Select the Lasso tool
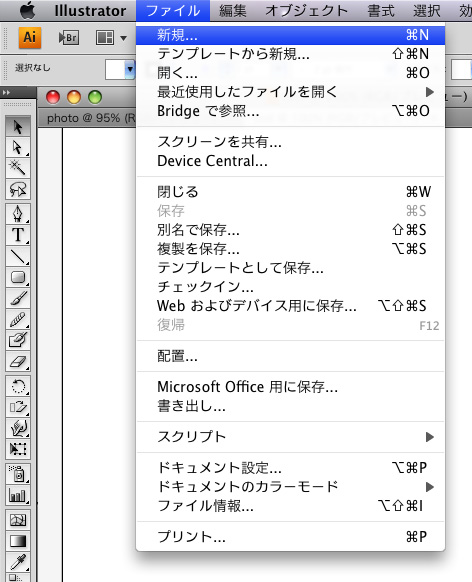 pos(18,189)
